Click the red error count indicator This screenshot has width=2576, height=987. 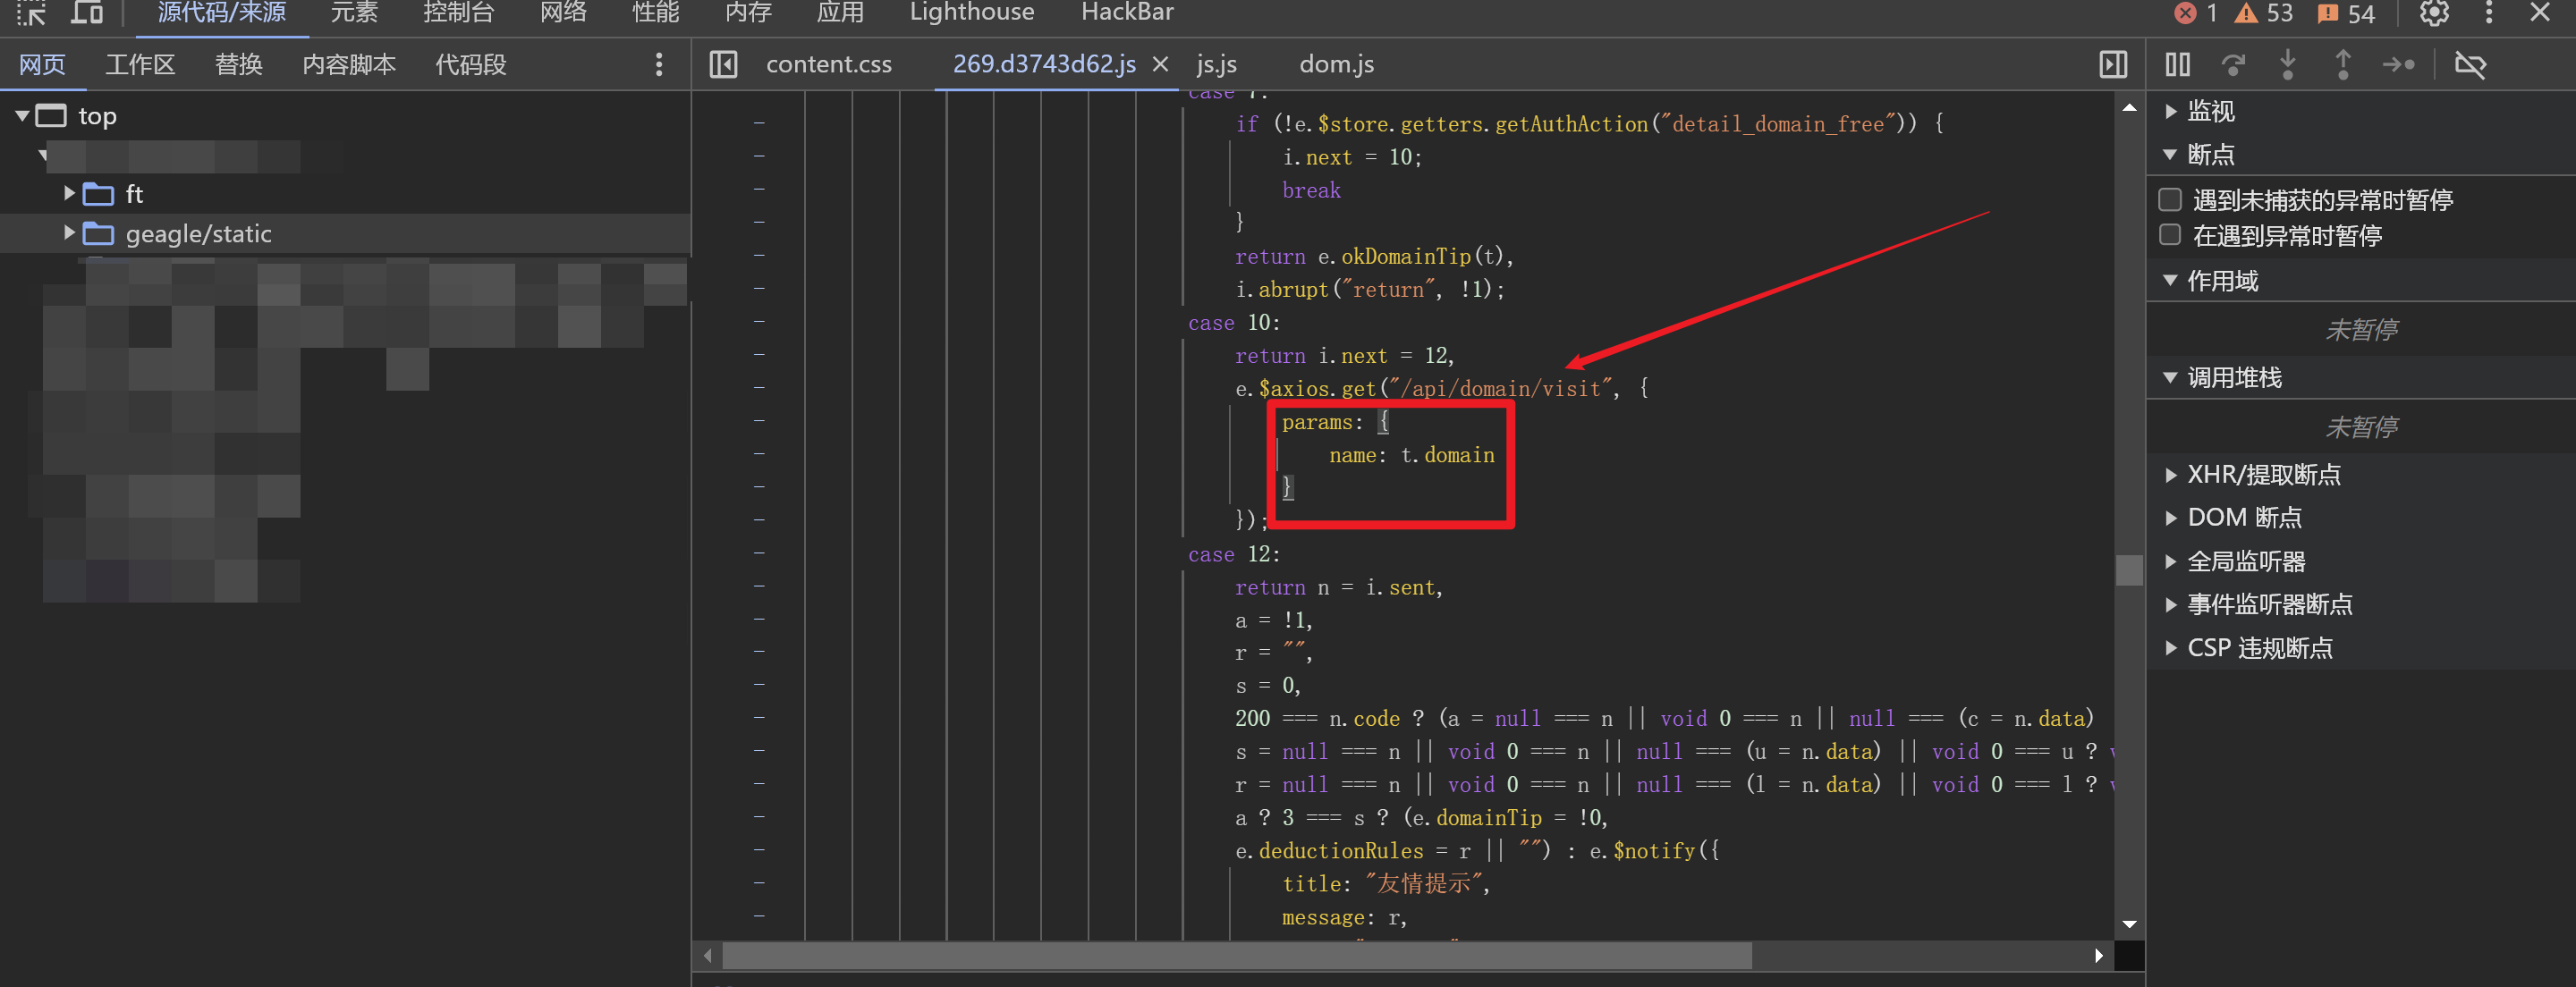coord(2197,13)
